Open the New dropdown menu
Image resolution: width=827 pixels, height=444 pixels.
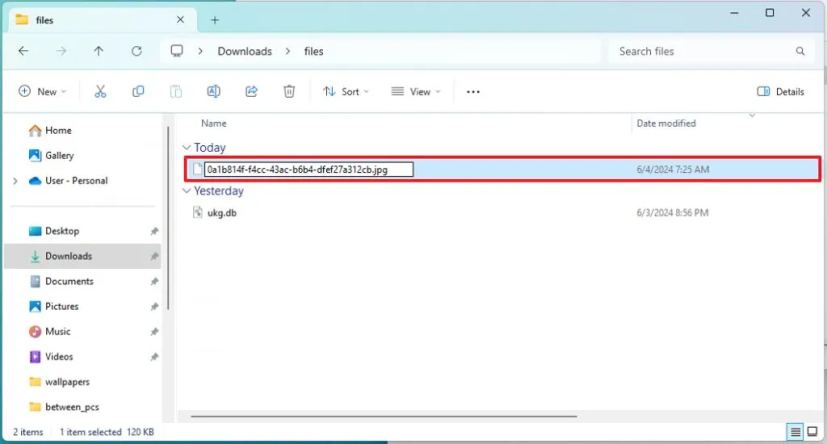42,92
